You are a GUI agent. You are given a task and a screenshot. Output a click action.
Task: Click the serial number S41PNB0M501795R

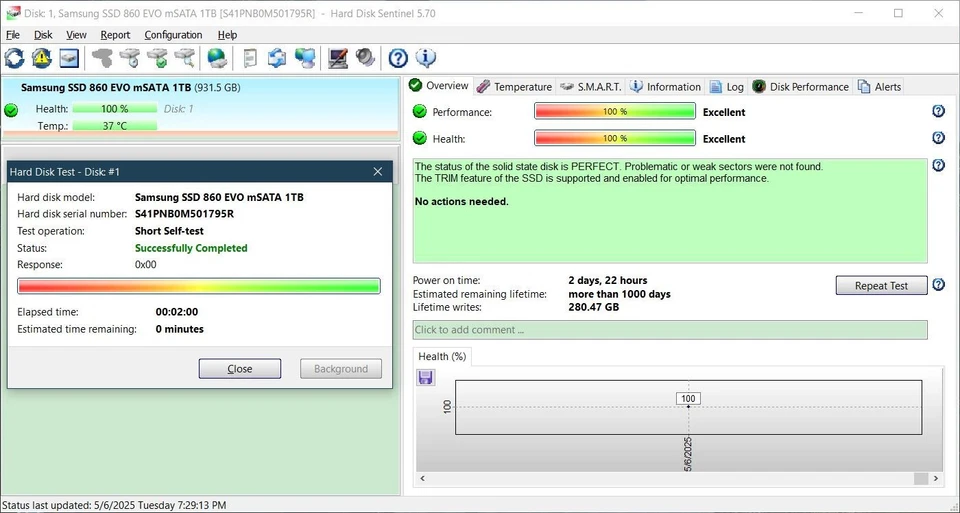pos(184,214)
